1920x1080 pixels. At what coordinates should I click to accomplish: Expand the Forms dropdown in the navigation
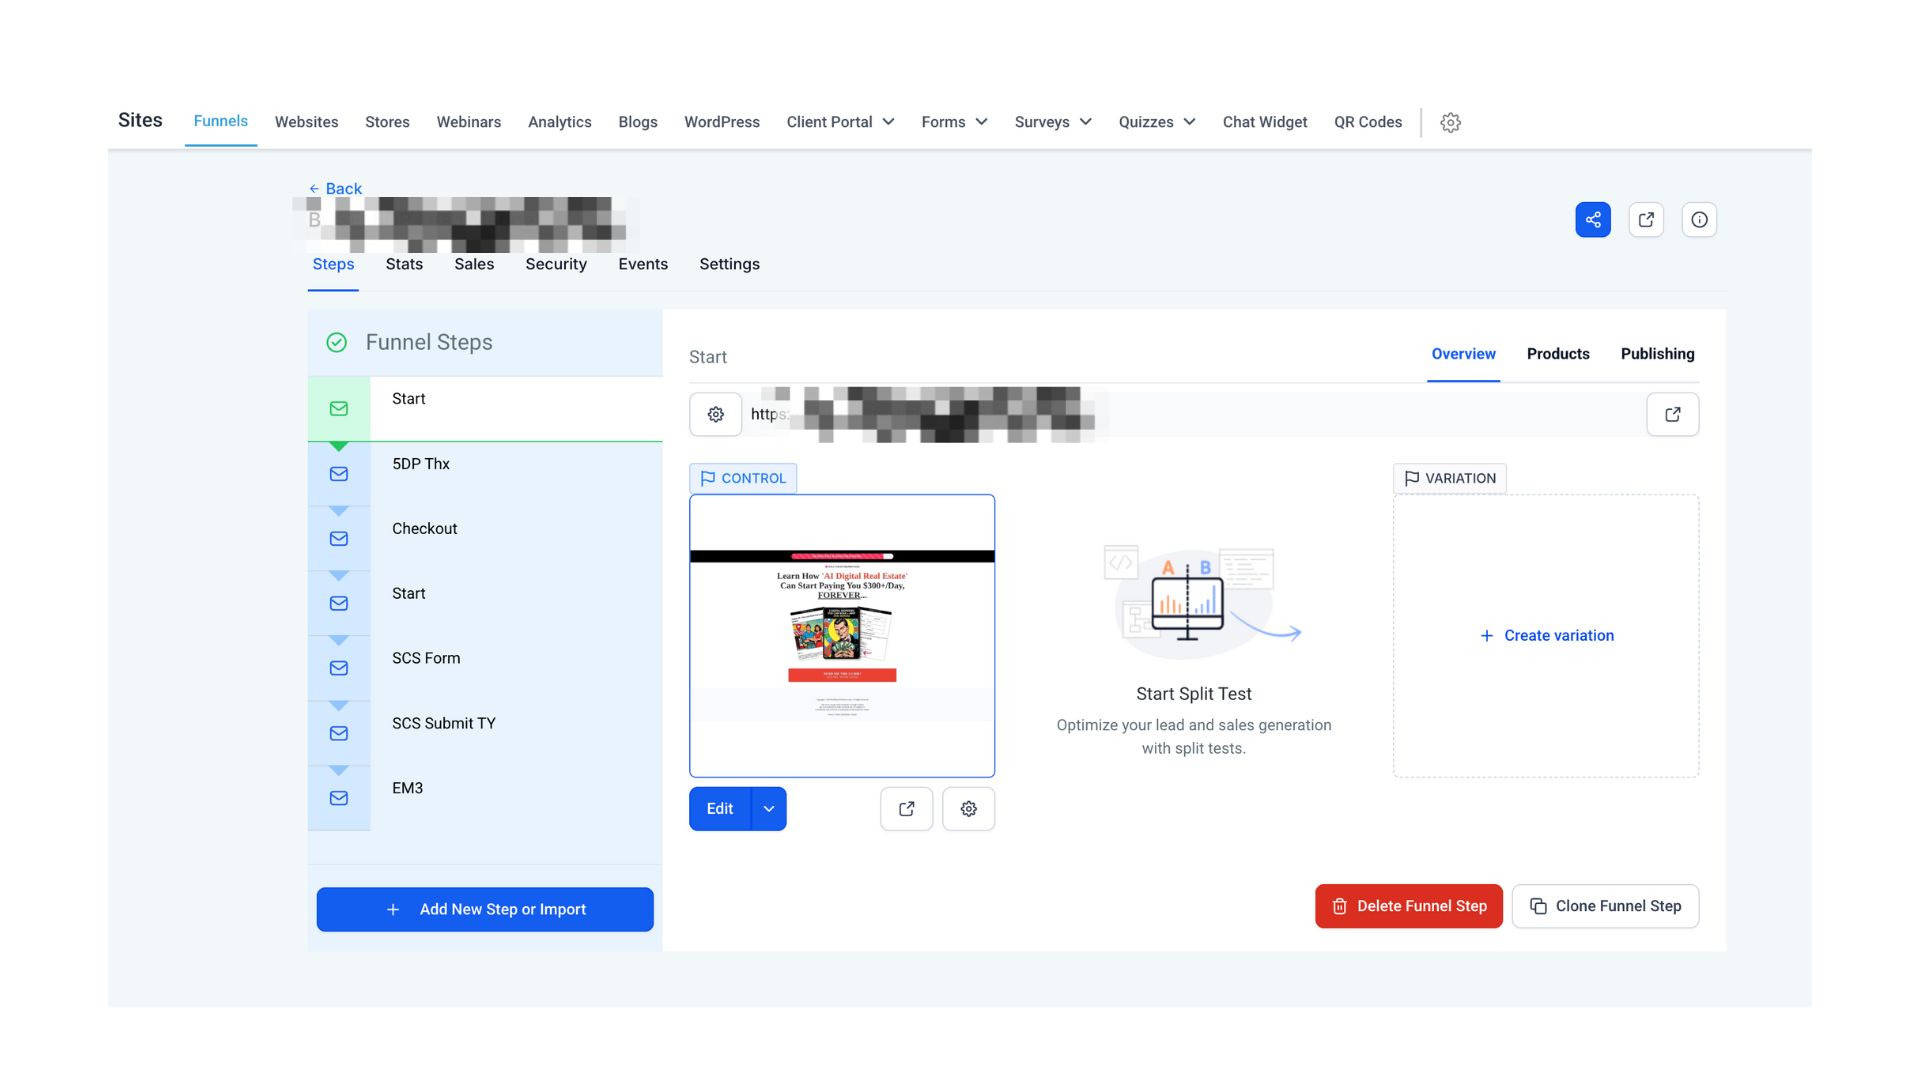pyautogui.click(x=953, y=121)
